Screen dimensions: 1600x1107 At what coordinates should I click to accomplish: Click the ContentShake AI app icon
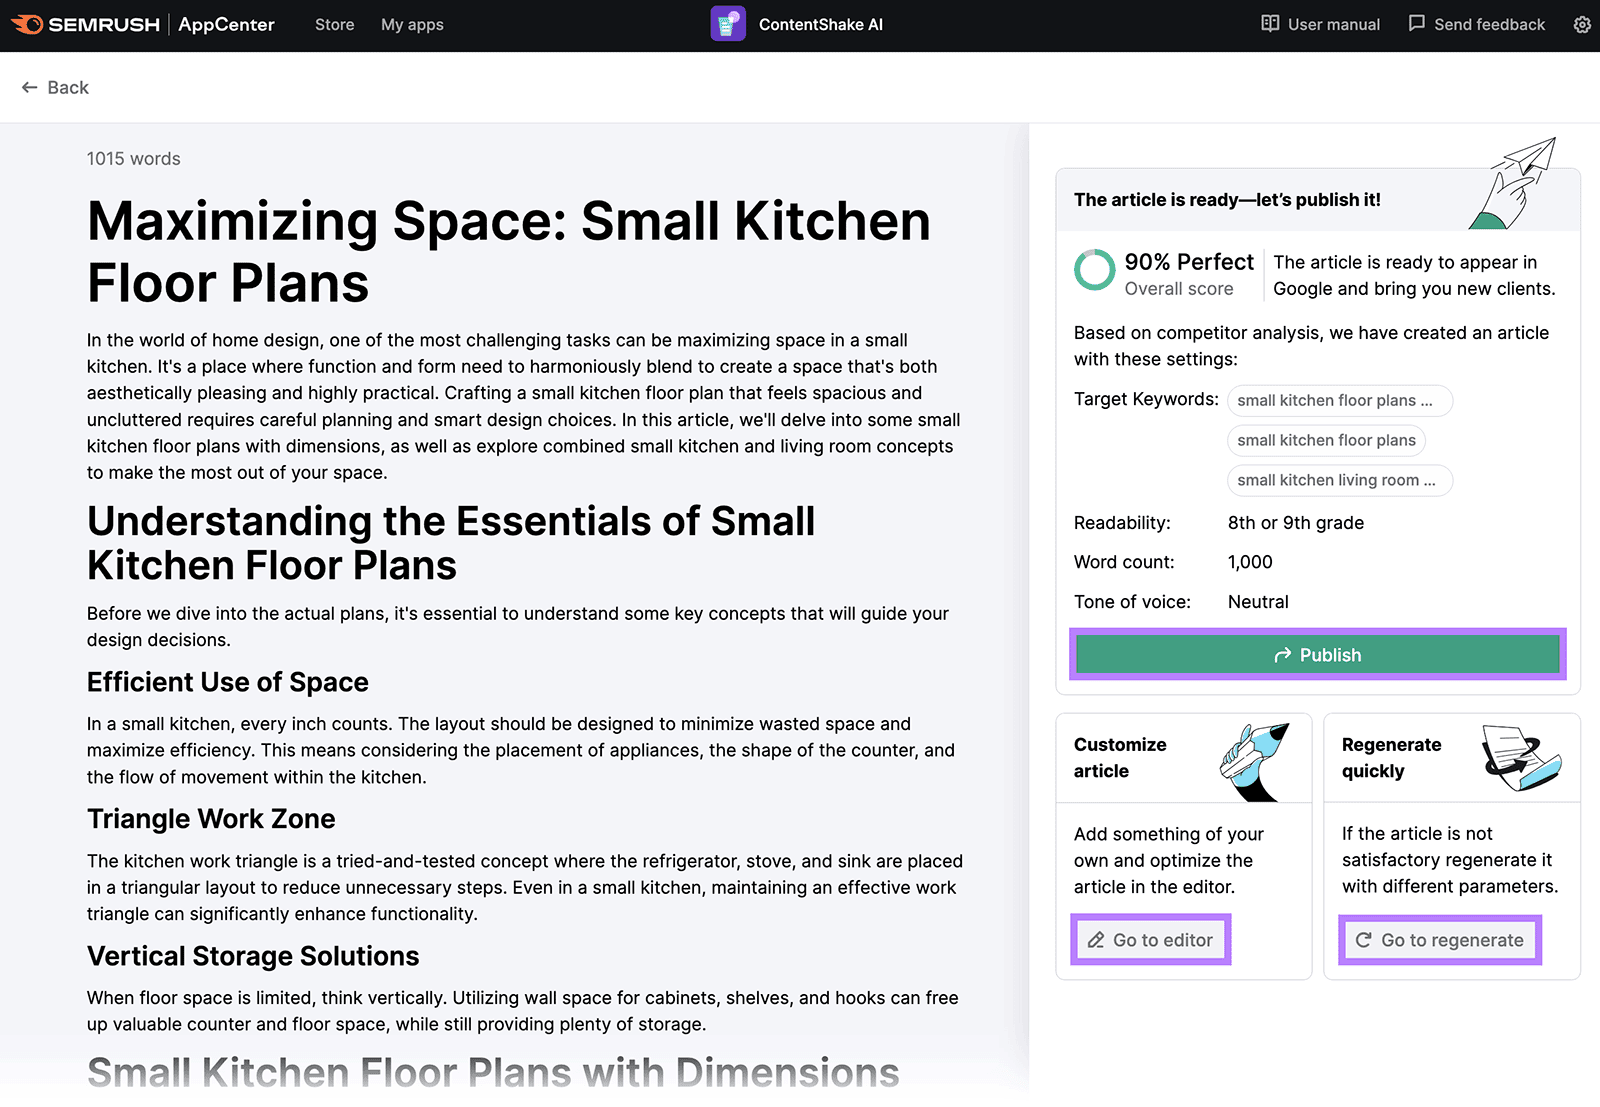pos(728,24)
